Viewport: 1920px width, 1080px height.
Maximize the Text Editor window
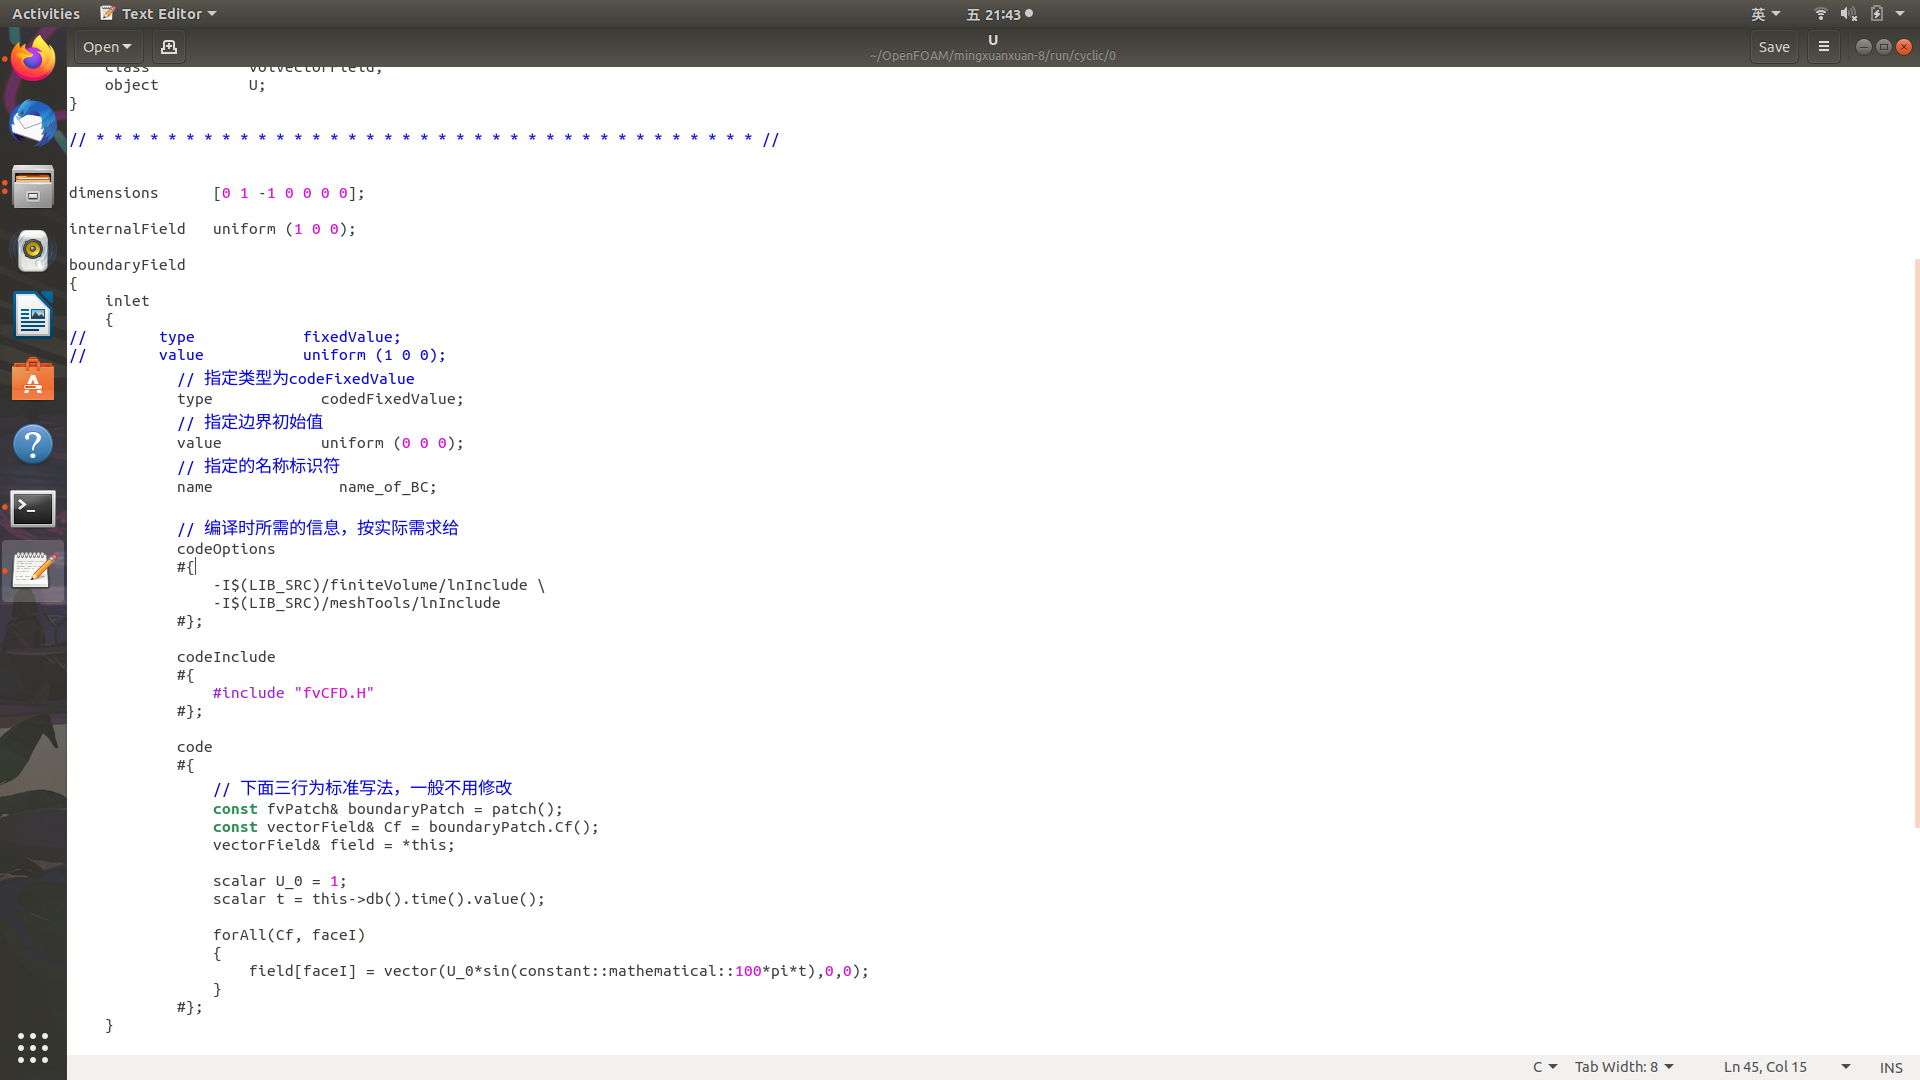1883,47
